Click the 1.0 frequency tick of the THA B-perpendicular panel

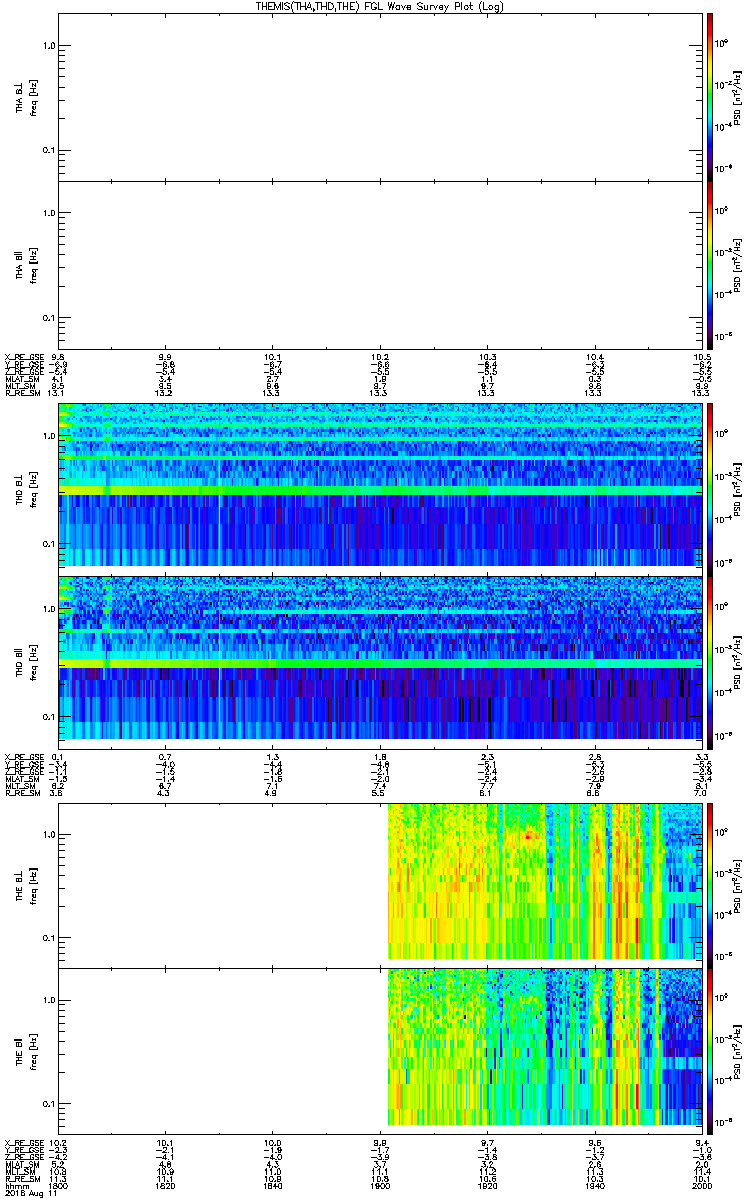(48, 46)
